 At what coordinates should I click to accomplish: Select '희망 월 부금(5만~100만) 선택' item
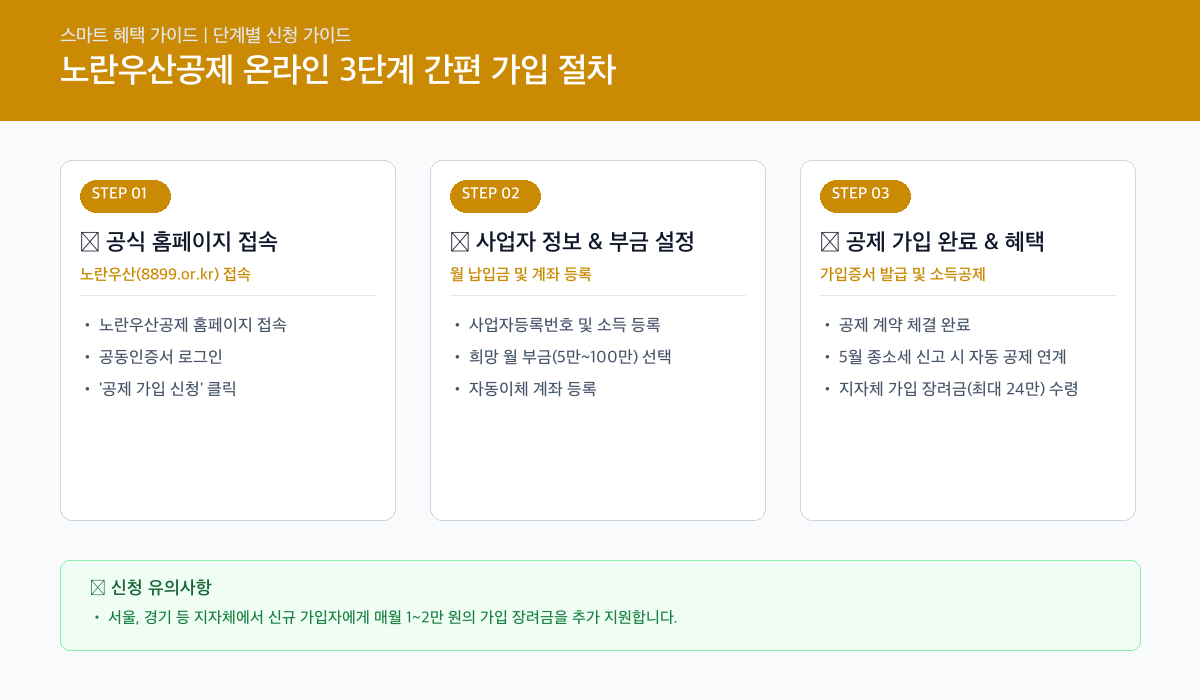coord(569,357)
